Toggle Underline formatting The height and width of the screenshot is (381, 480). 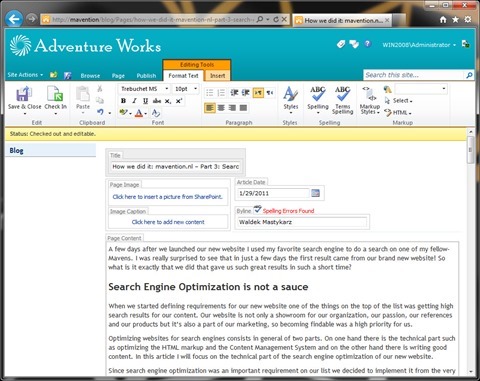click(x=145, y=101)
